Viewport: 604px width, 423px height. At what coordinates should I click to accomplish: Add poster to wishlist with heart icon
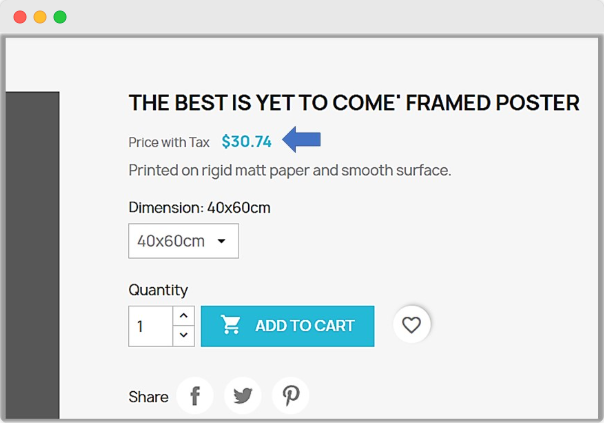(x=411, y=325)
